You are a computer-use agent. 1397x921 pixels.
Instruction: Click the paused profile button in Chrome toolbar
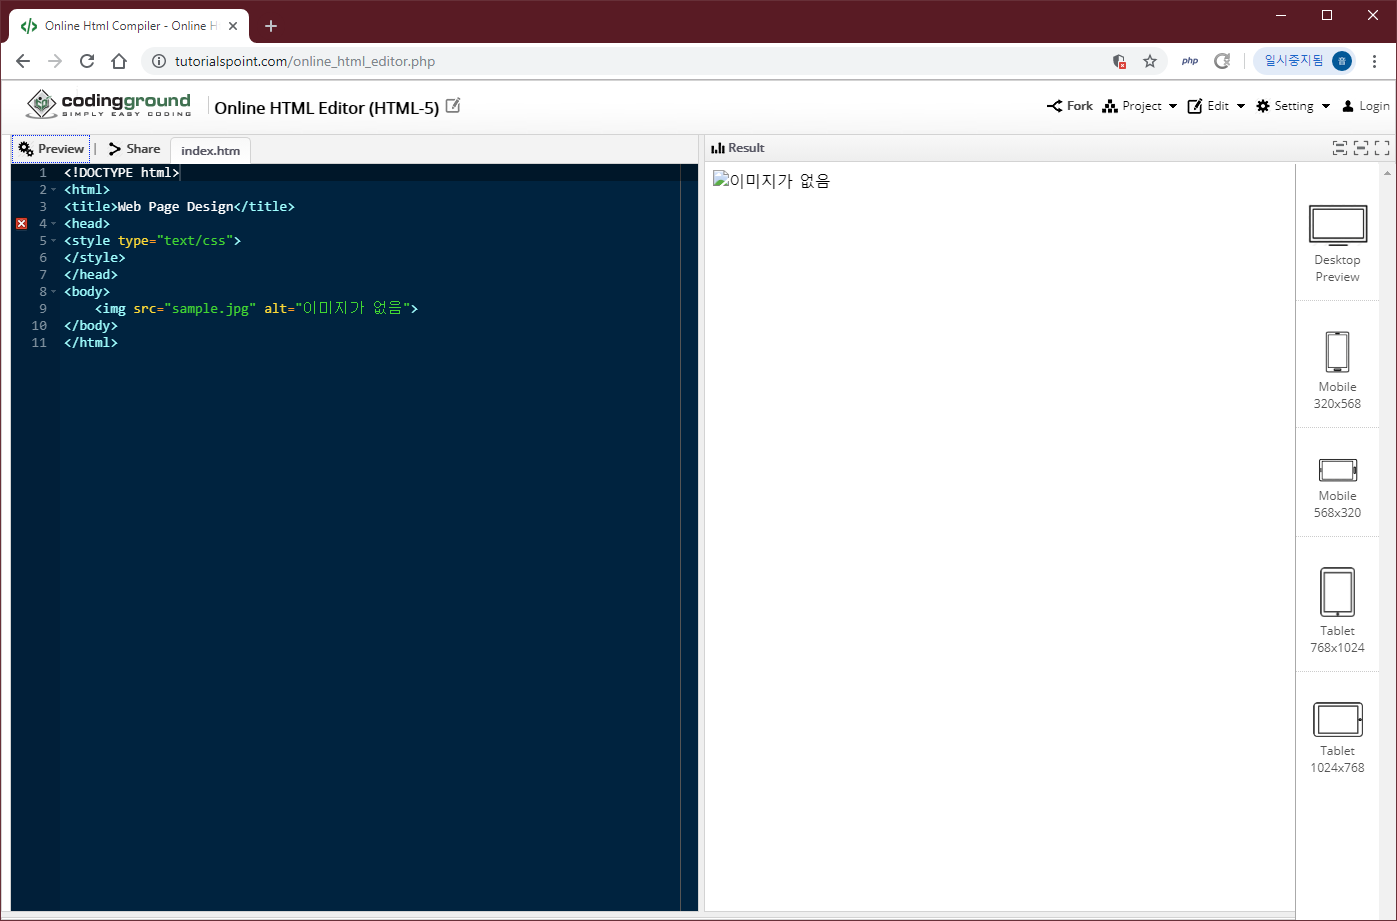pyautogui.click(x=1307, y=61)
